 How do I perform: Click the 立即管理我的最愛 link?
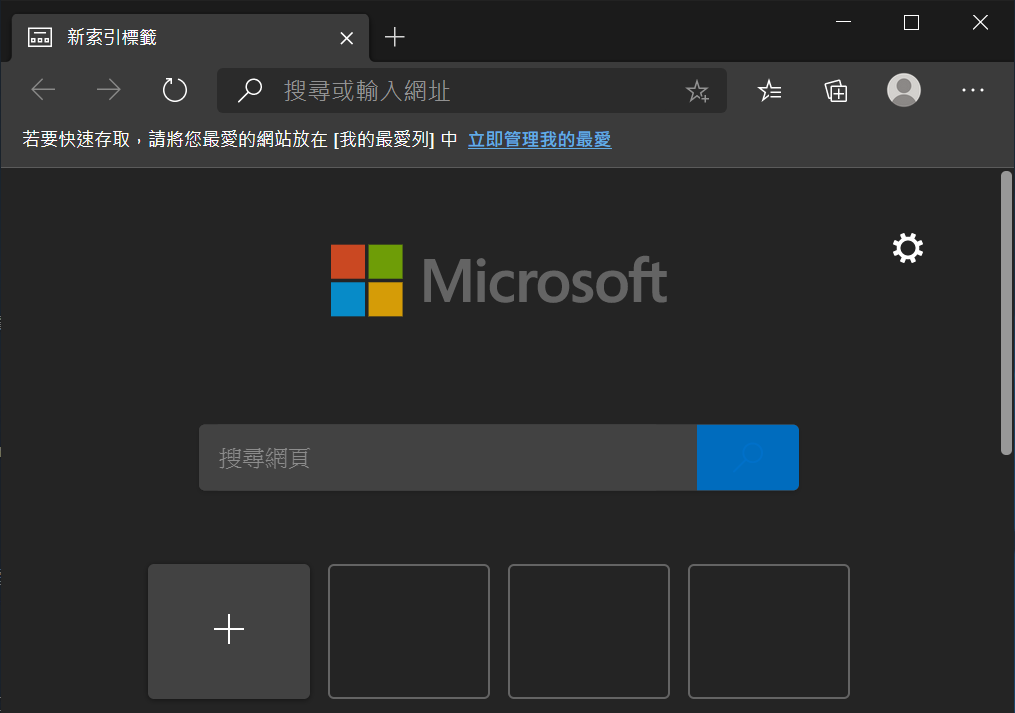[539, 139]
